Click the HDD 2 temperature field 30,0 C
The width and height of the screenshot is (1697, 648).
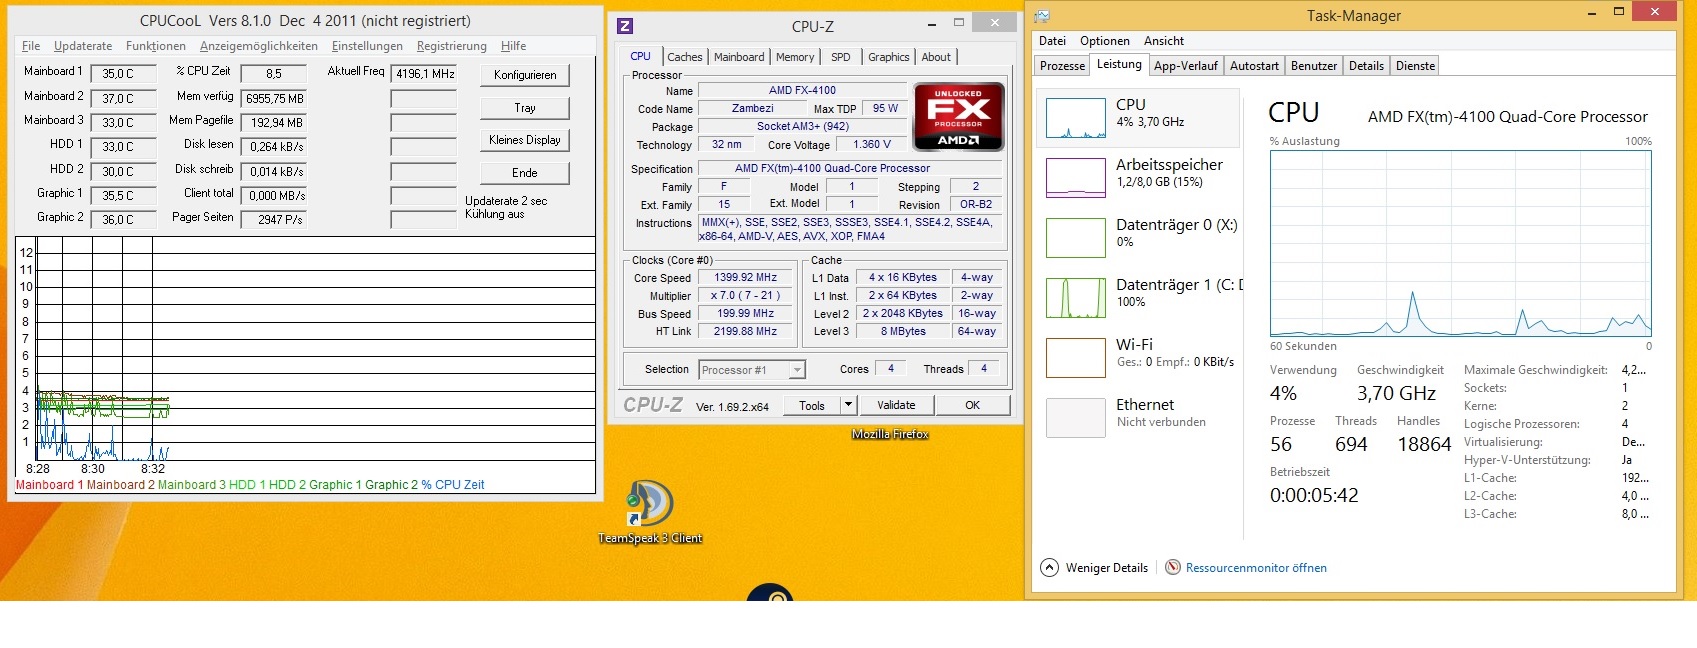click(124, 171)
